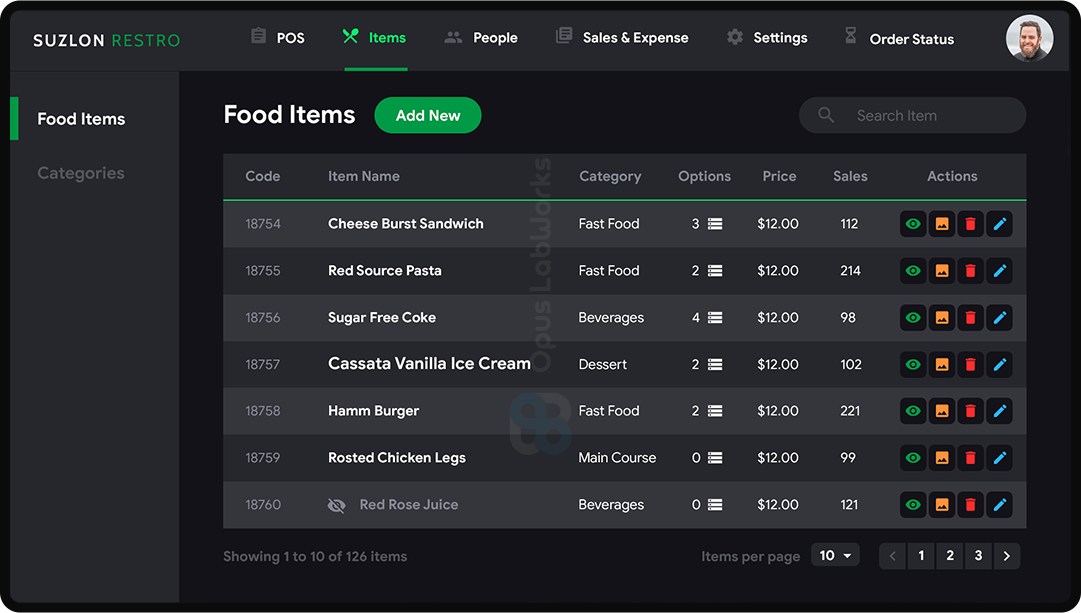
Task: Toggle visibility of Cheese Burst Sandwich
Action: tap(913, 224)
